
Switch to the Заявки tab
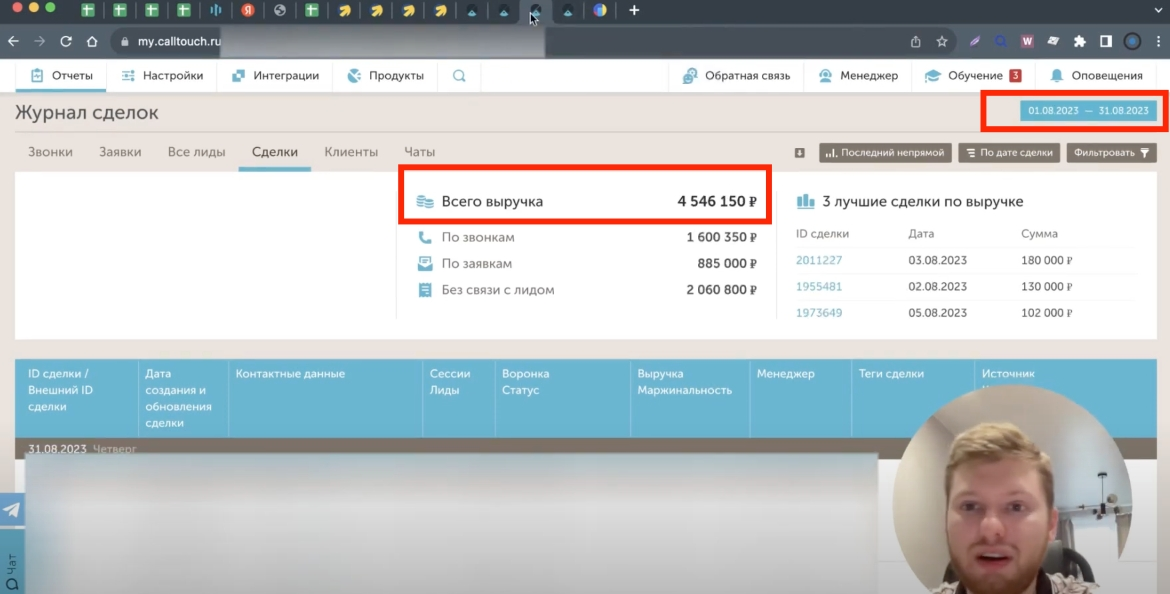tap(120, 151)
